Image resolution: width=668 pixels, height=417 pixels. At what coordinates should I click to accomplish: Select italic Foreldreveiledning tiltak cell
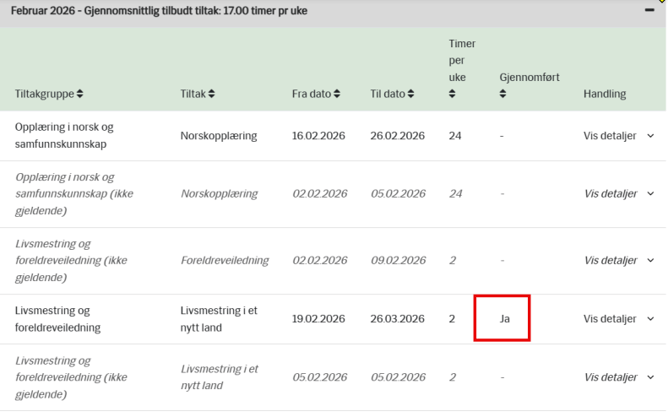click(x=224, y=261)
